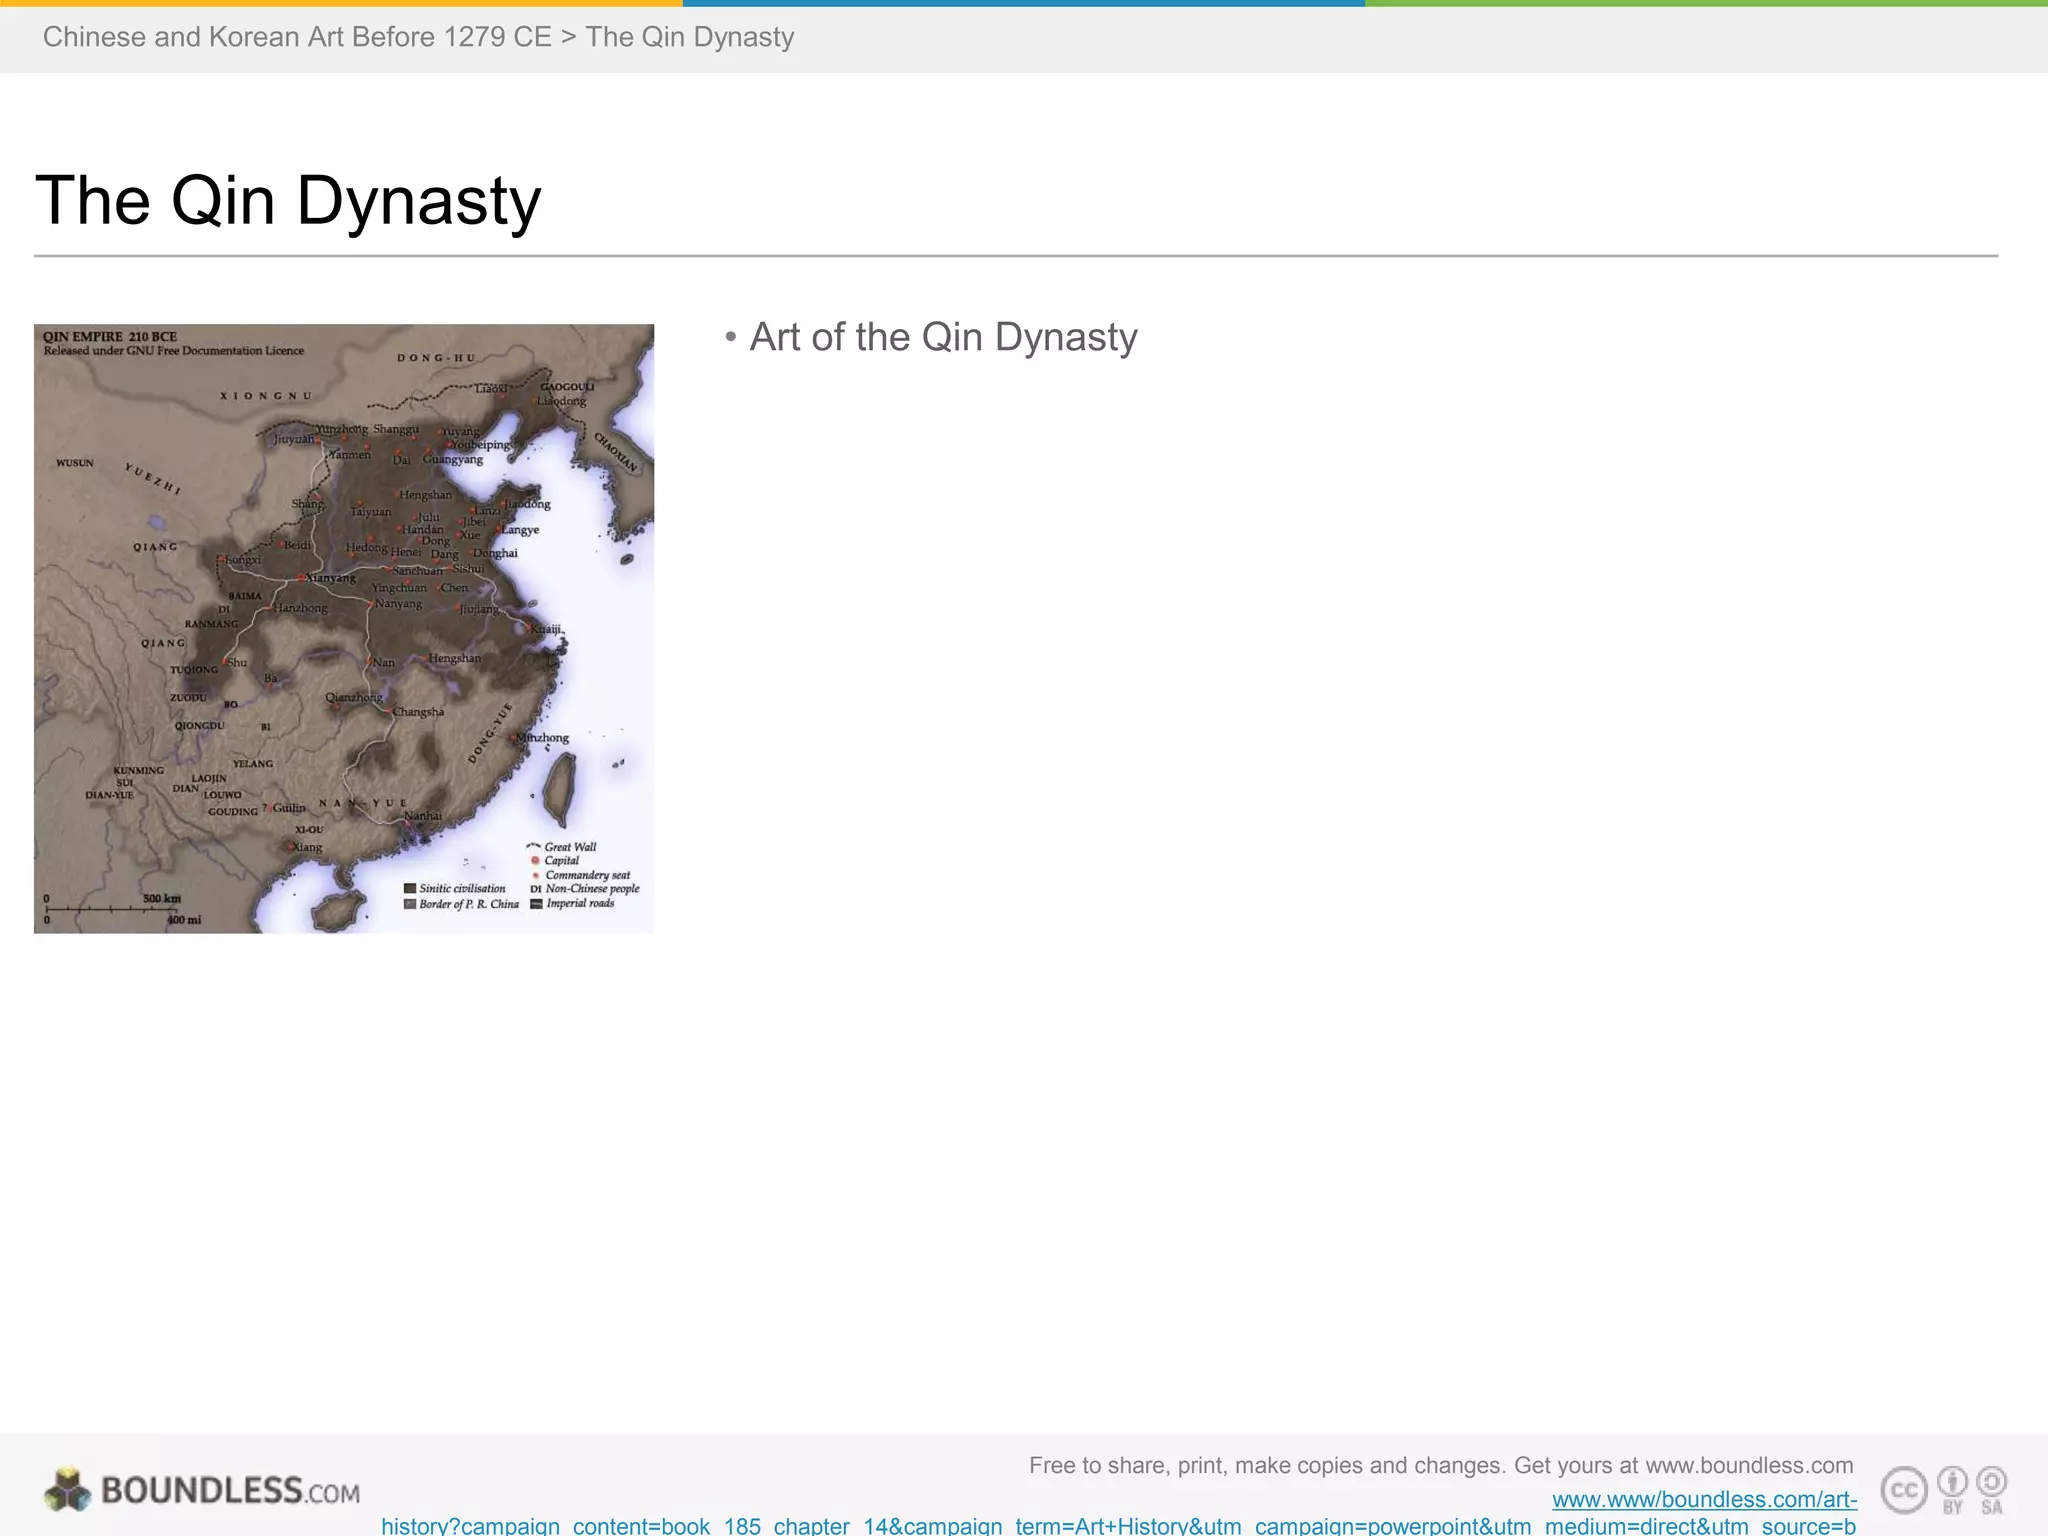This screenshot has height=1536, width=2048.
Task: Click the orange segment of top color bar
Action: point(340,3)
